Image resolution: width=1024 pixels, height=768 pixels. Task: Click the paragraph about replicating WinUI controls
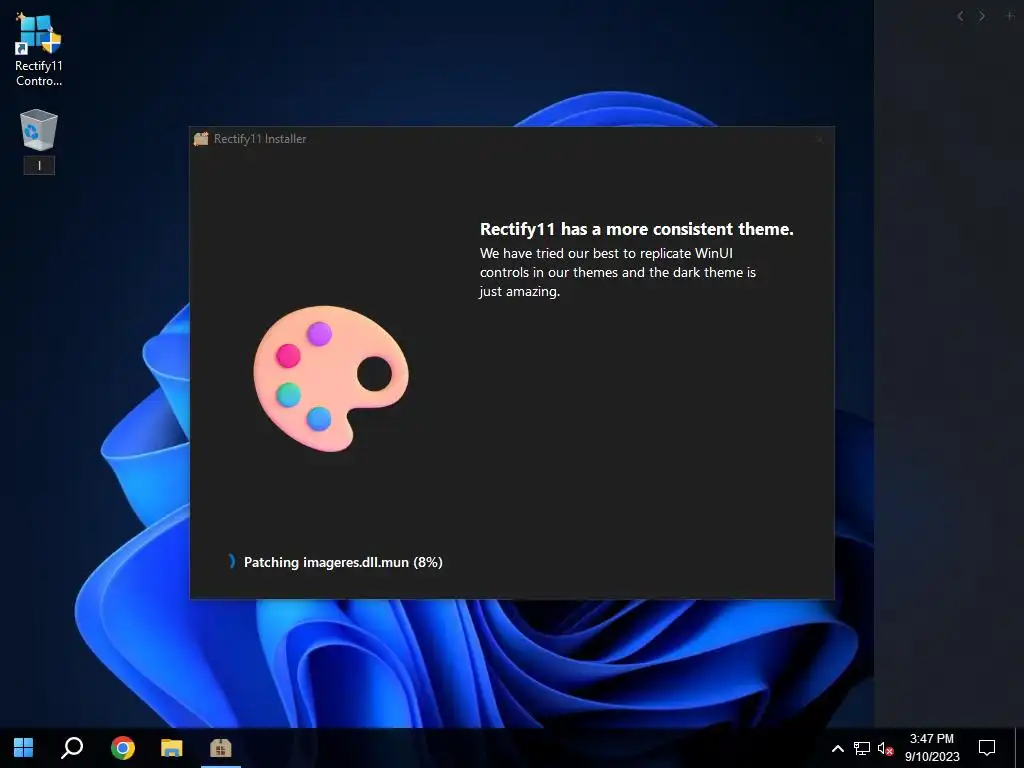click(x=618, y=272)
